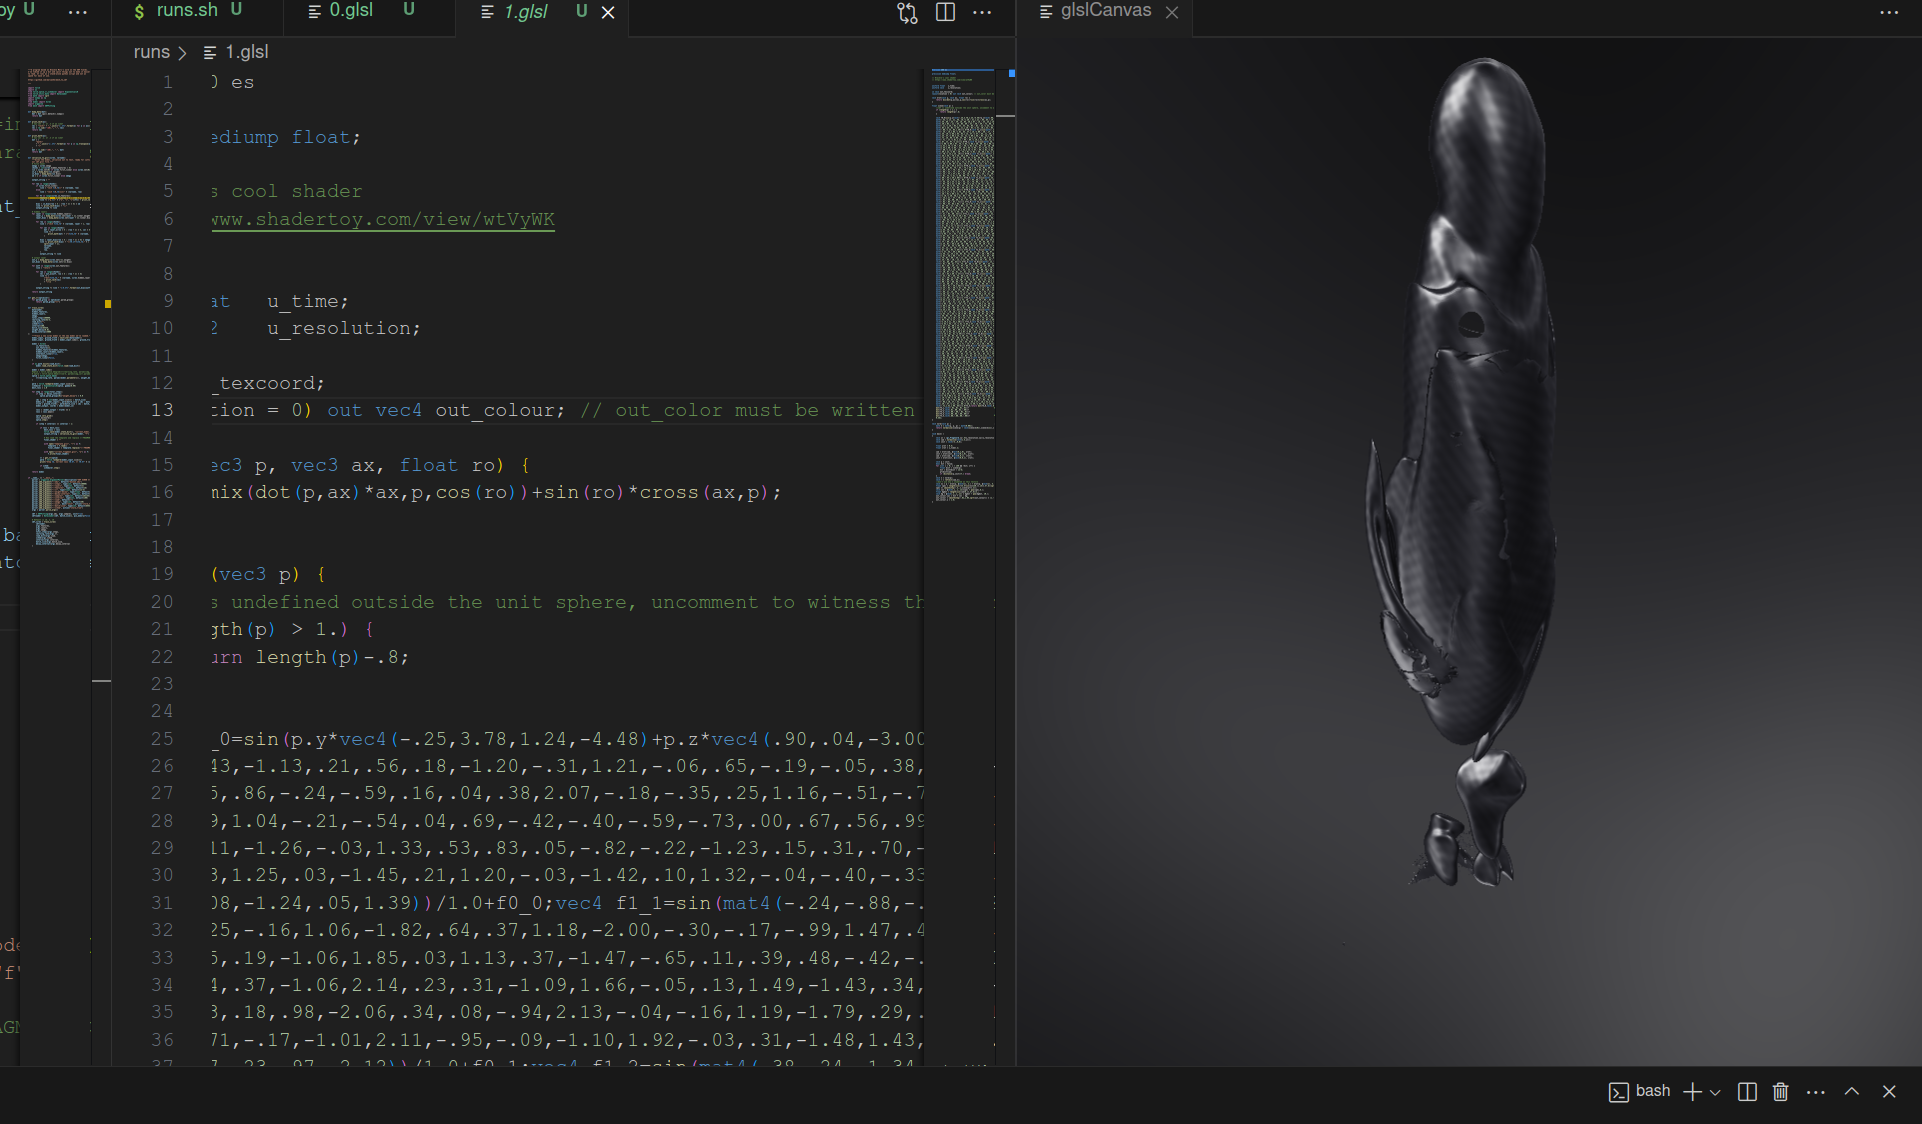This screenshot has height=1124, width=1922.
Task: Open more actions for glslCanvas group
Action: point(1889,12)
